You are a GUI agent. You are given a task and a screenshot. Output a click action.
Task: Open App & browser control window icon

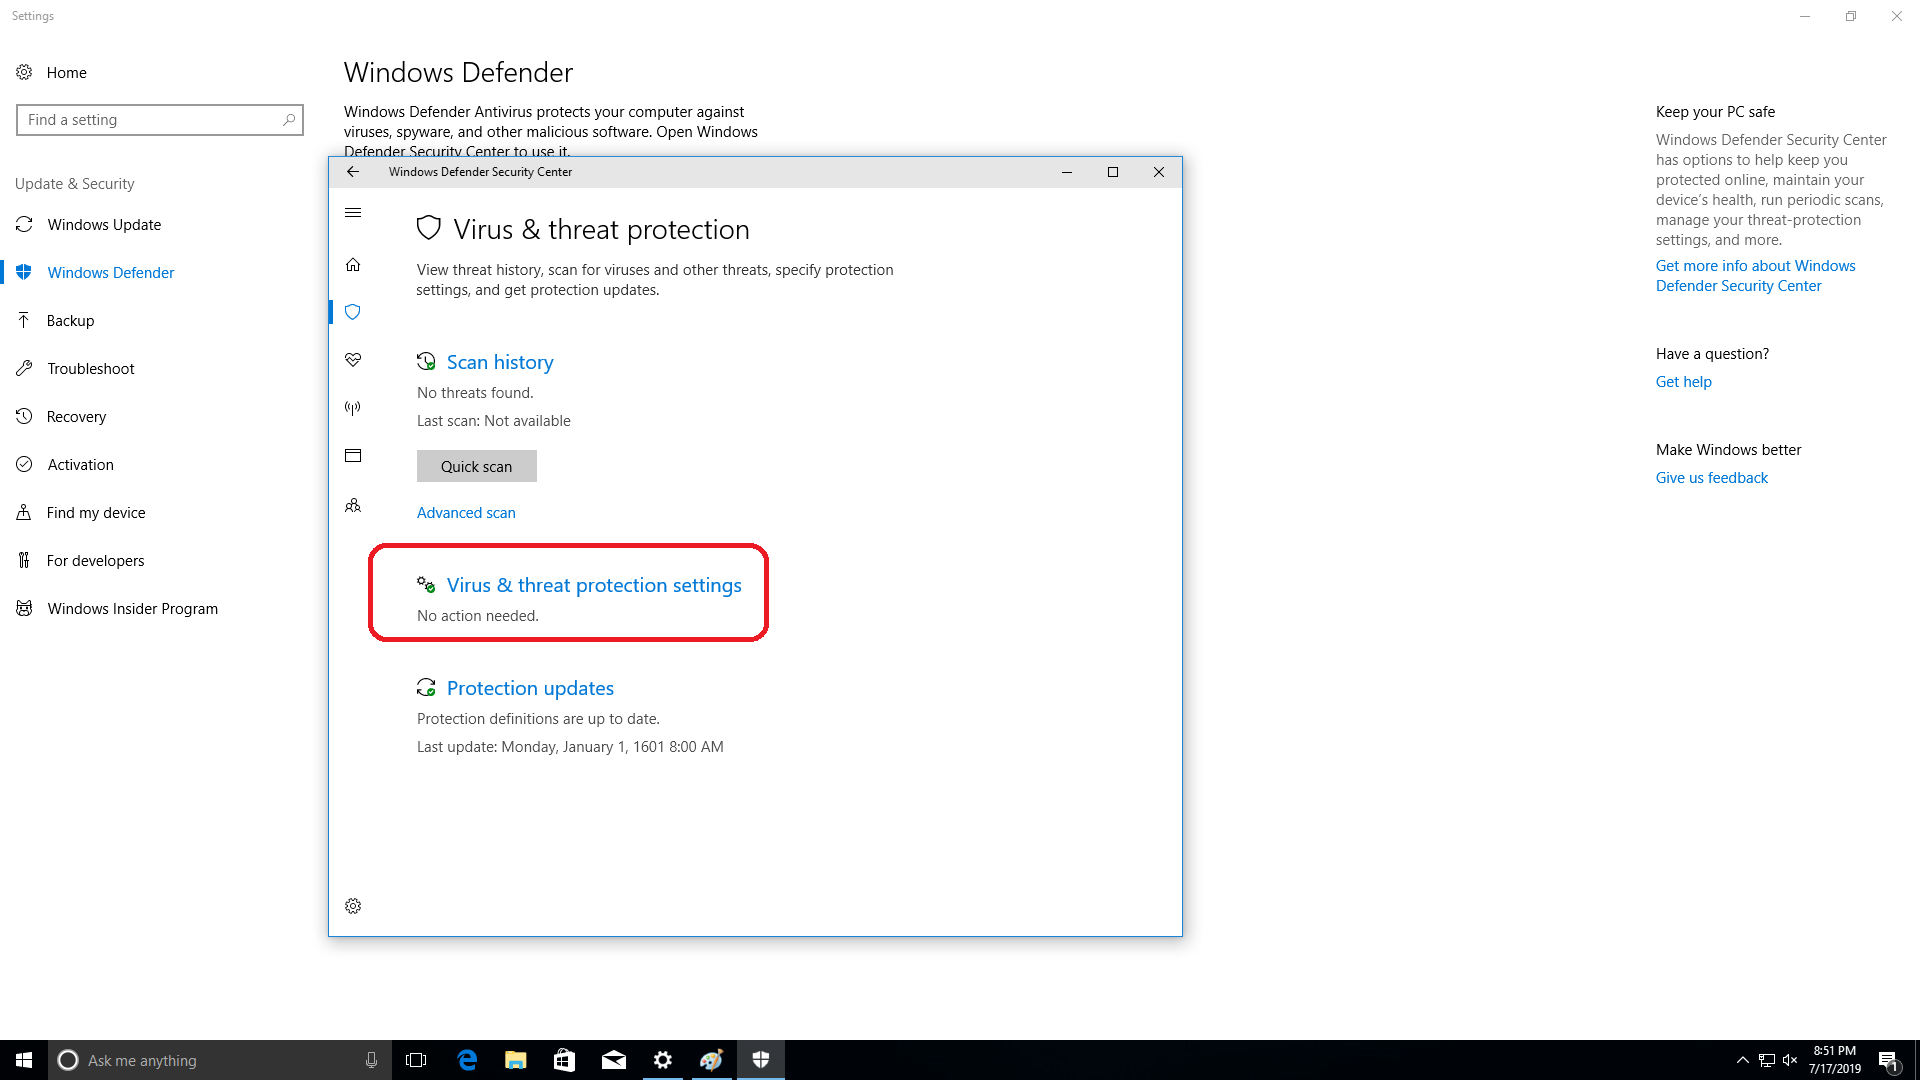pos(353,456)
